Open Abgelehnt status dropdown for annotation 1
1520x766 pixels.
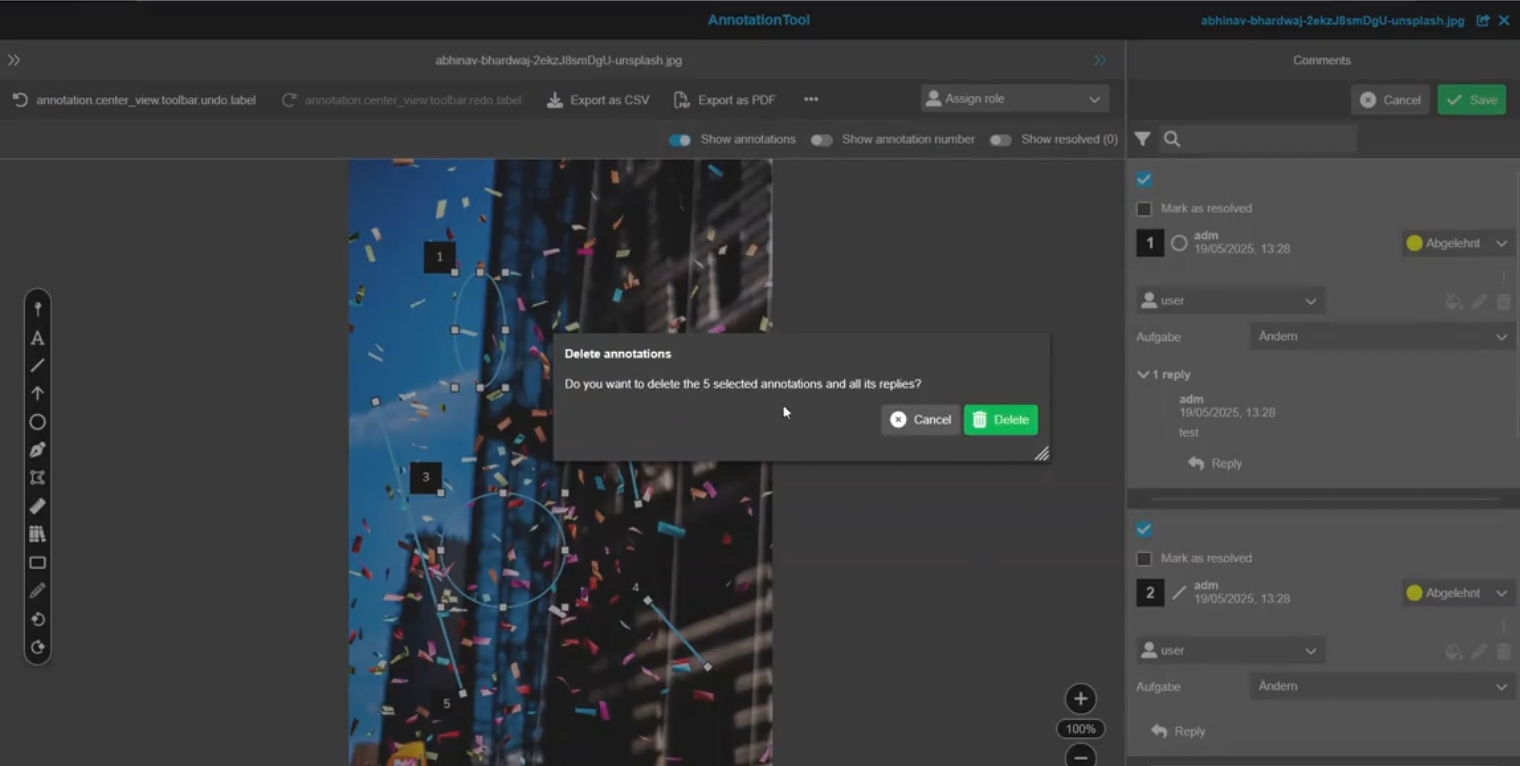1458,243
